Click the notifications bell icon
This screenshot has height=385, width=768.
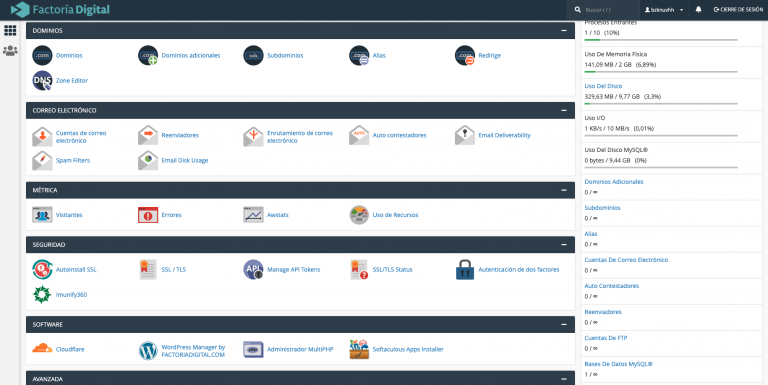tap(698, 9)
